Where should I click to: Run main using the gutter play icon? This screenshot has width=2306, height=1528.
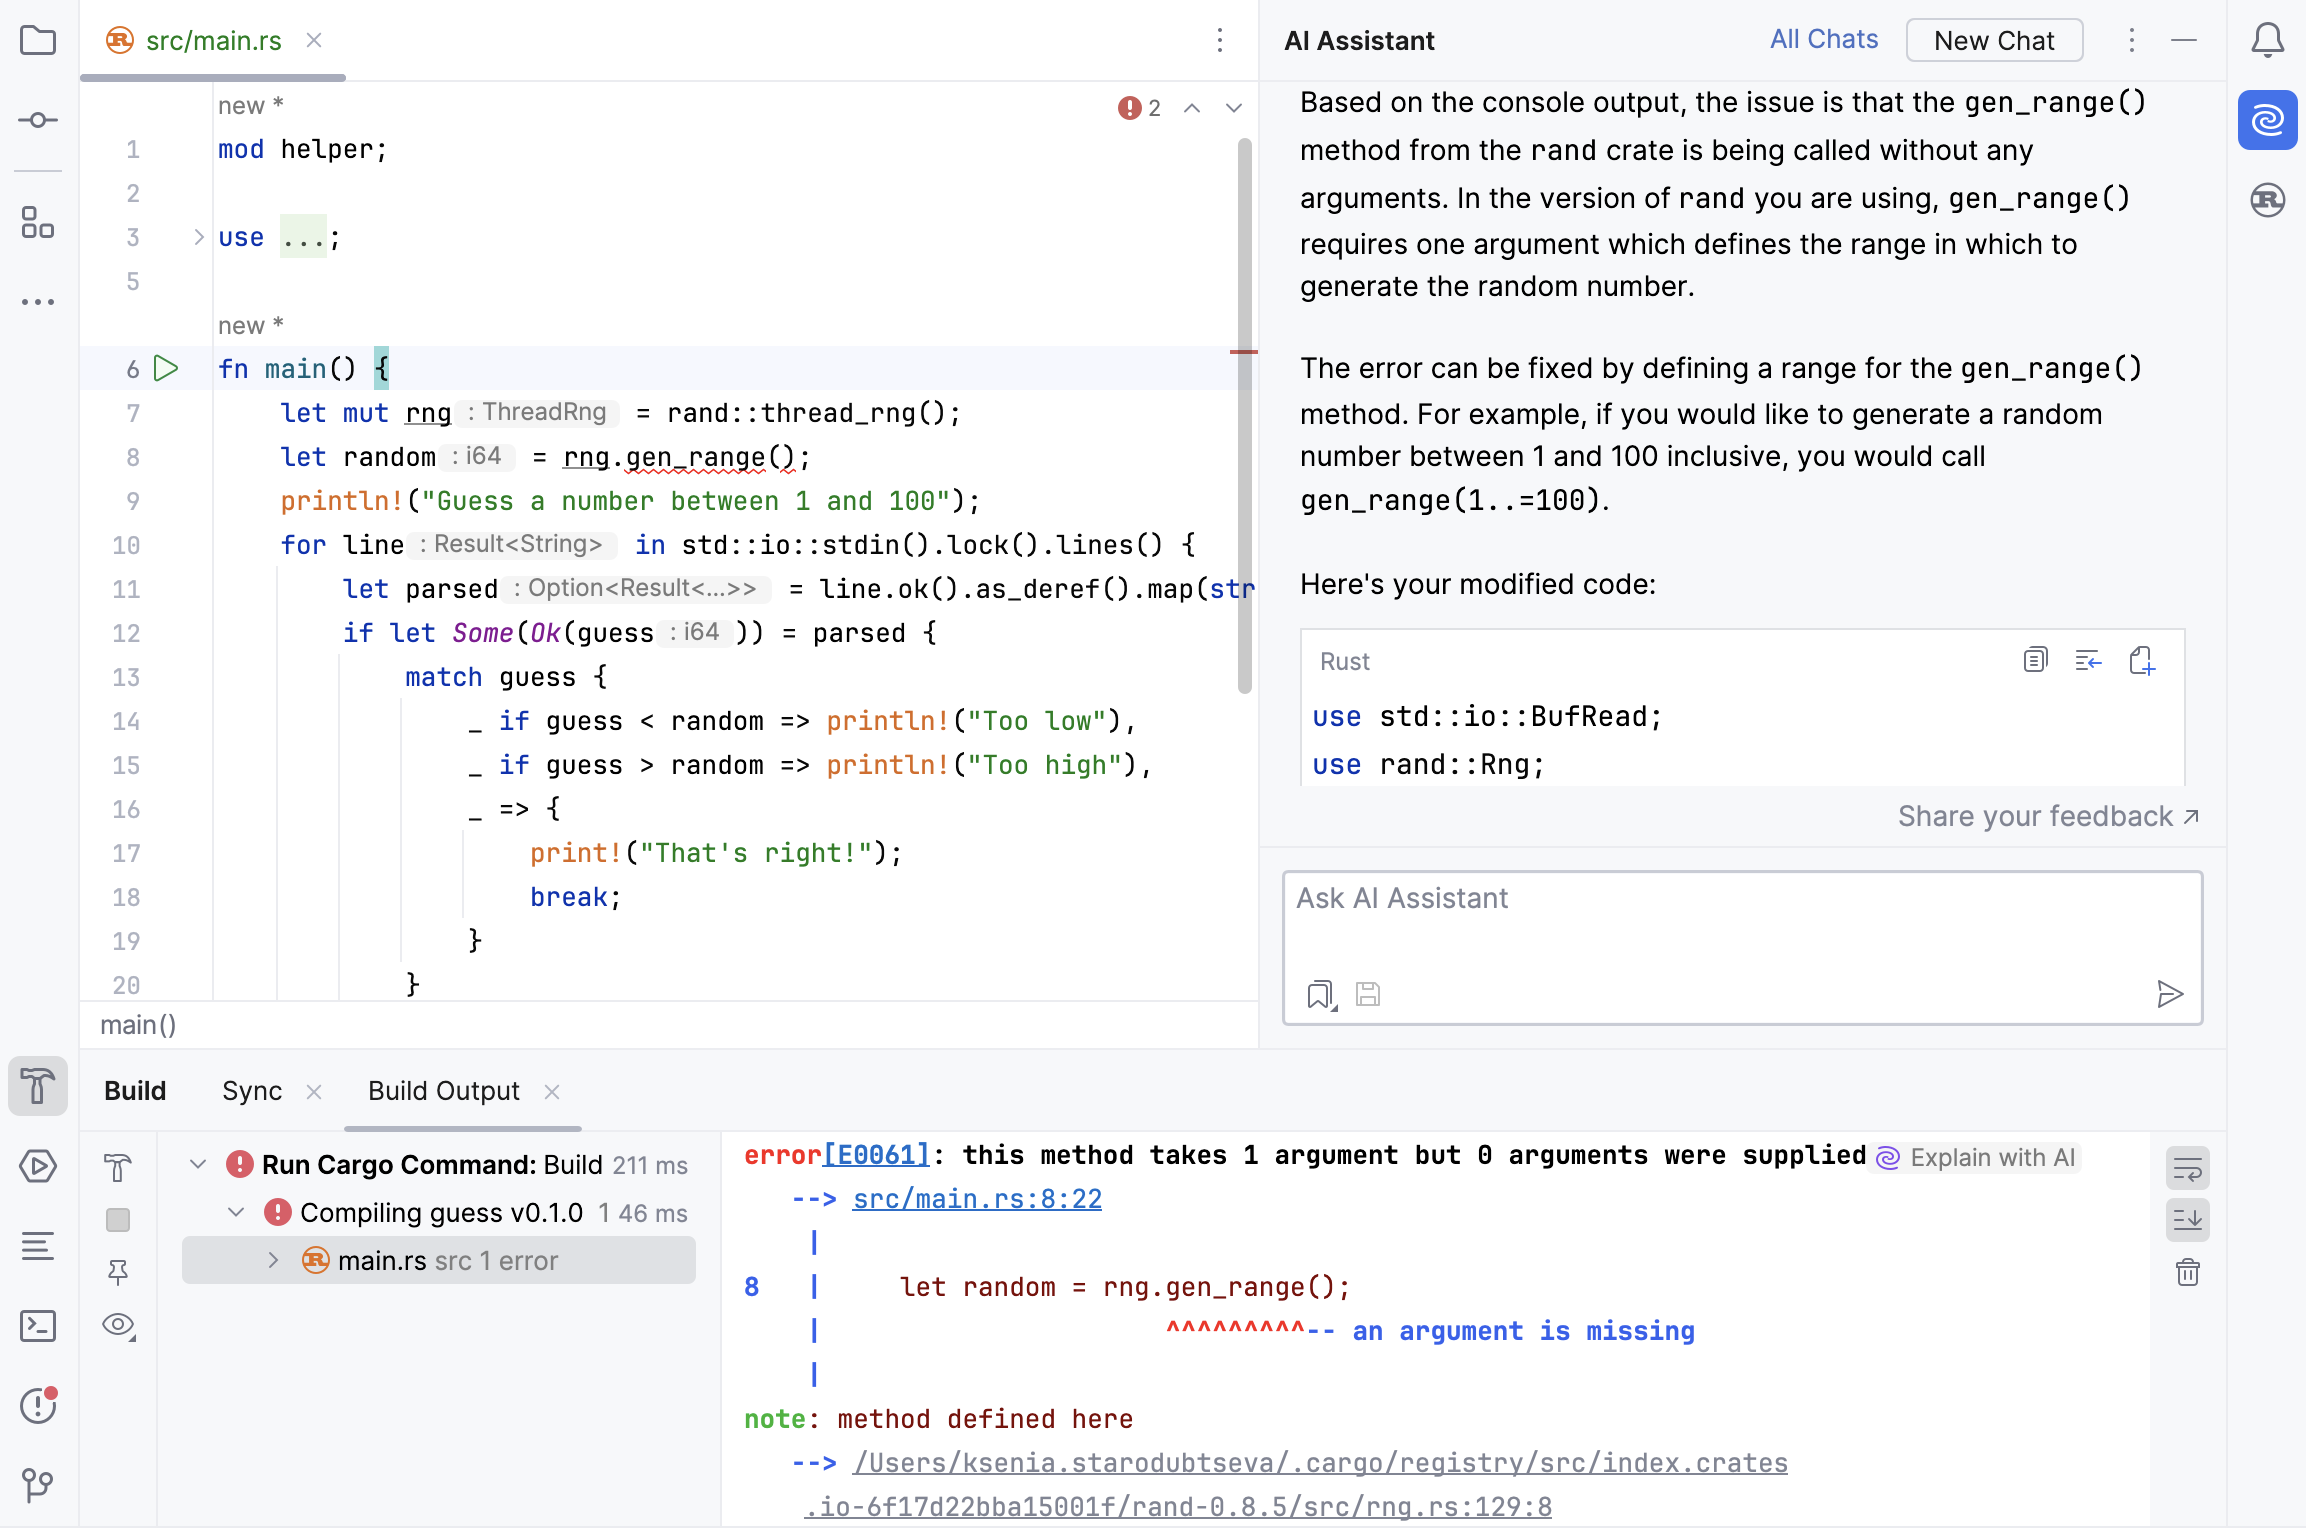[x=166, y=368]
